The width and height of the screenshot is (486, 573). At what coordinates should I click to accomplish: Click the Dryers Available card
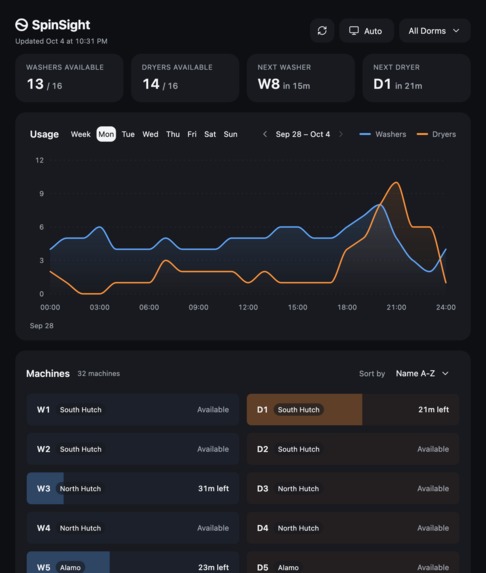[x=185, y=78]
